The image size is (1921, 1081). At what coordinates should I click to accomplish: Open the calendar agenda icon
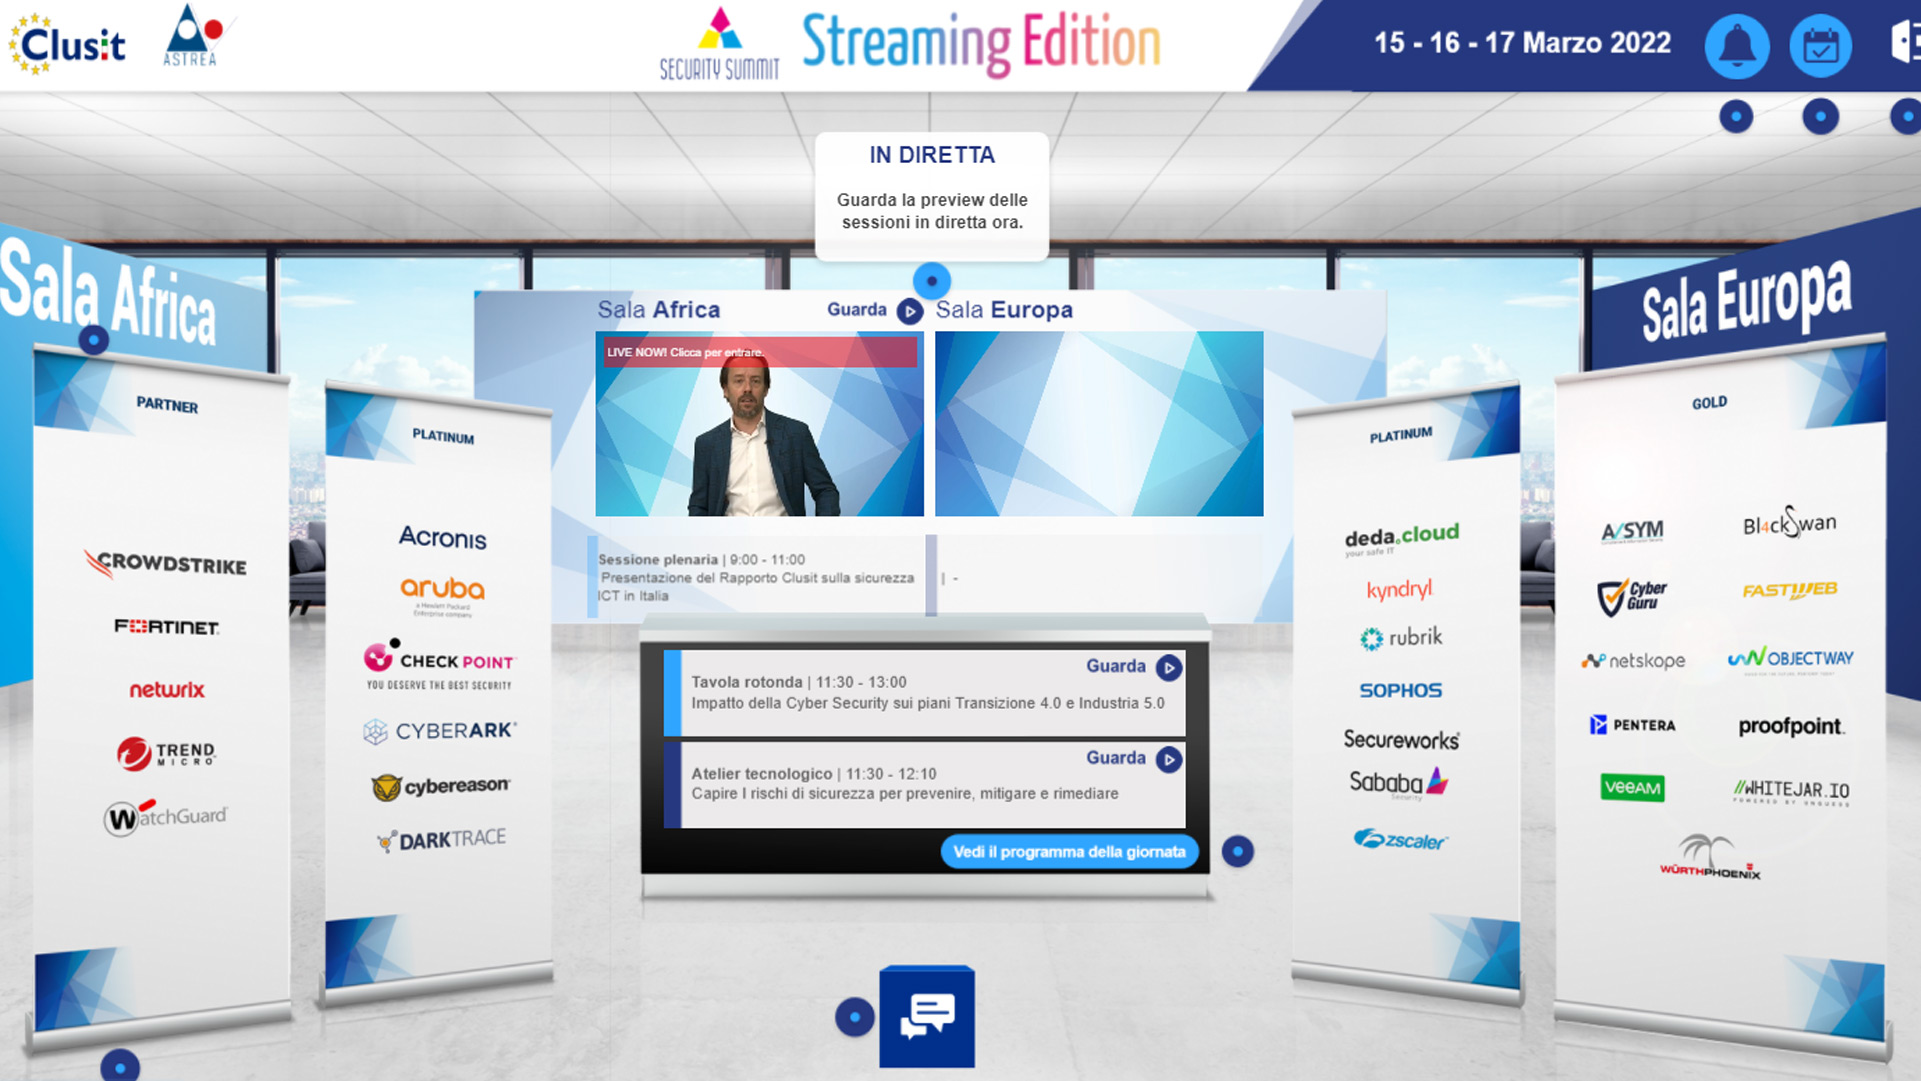(x=1820, y=46)
